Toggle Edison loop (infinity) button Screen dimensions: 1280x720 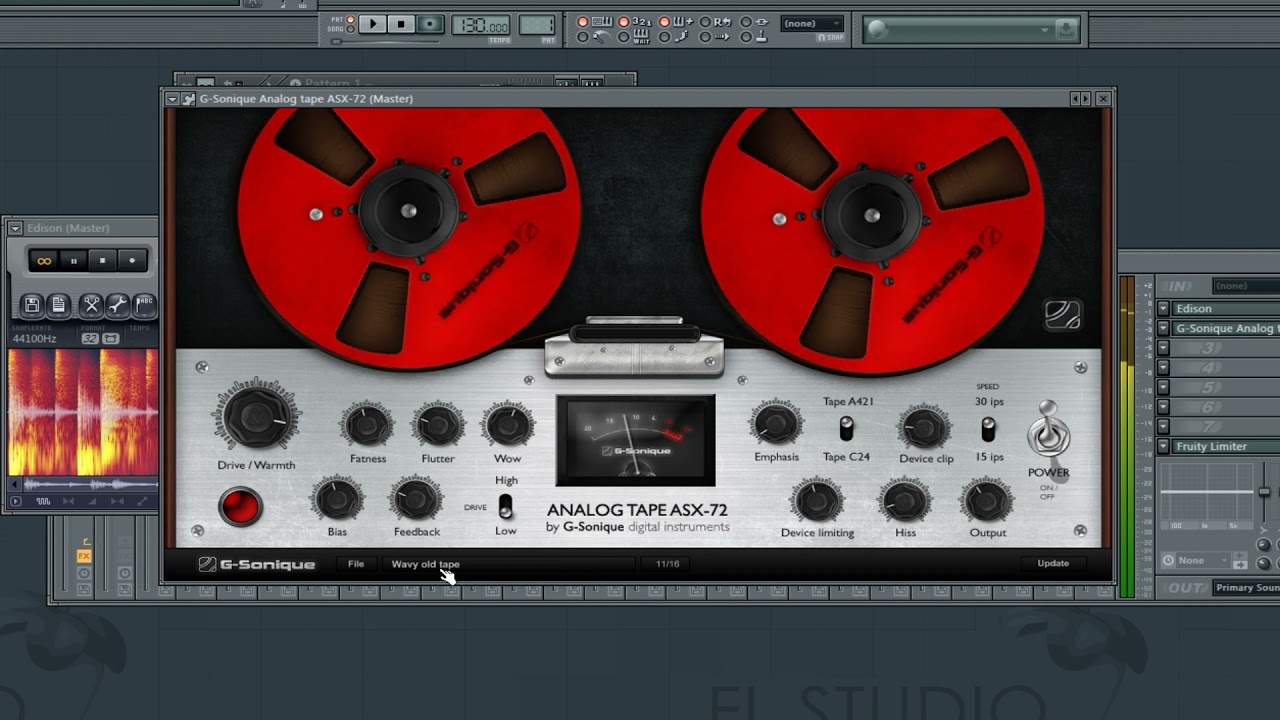[x=44, y=261]
